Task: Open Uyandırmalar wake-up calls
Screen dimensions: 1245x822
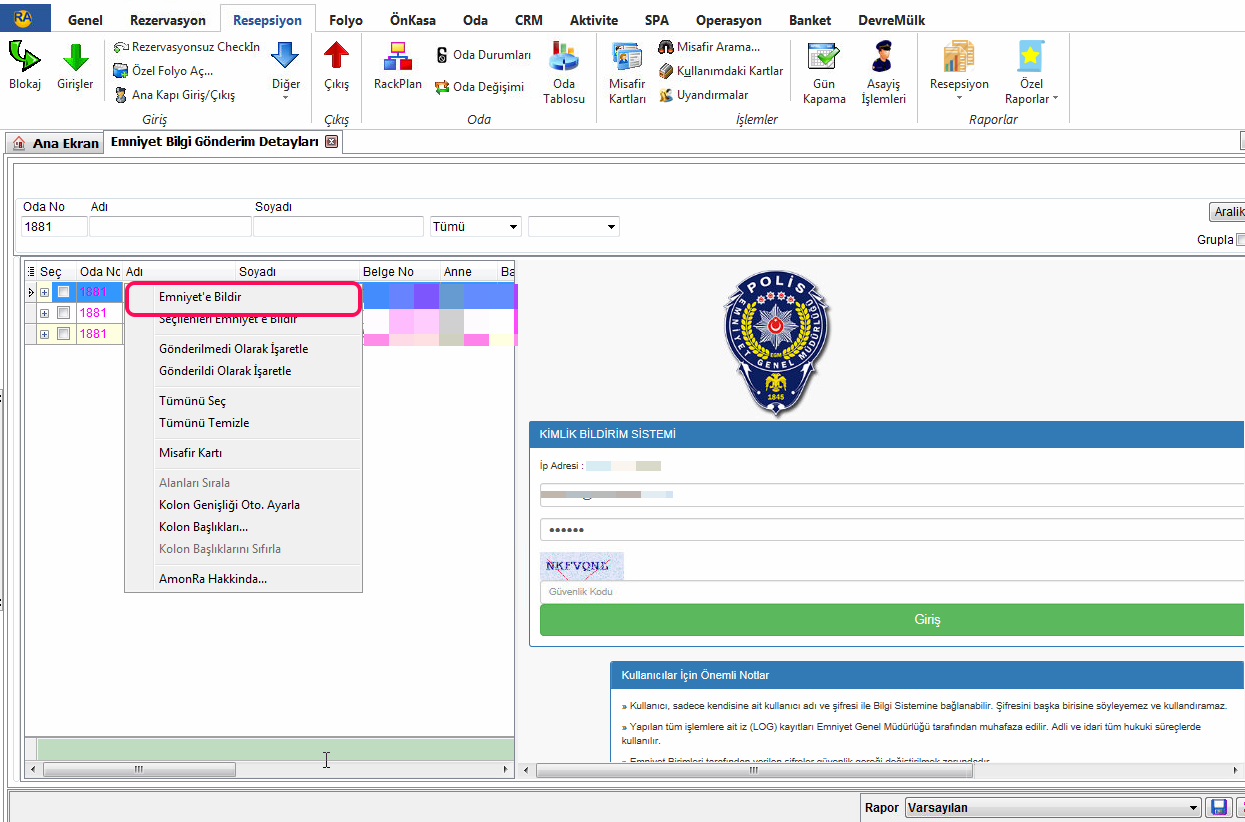Action: tap(703, 95)
